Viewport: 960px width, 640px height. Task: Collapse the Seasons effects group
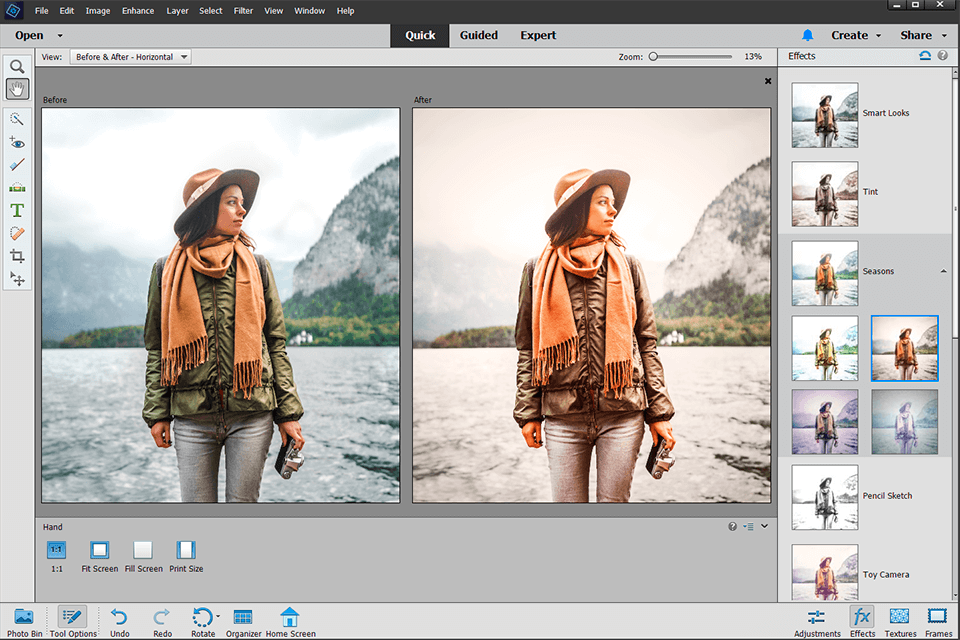[x=943, y=271]
